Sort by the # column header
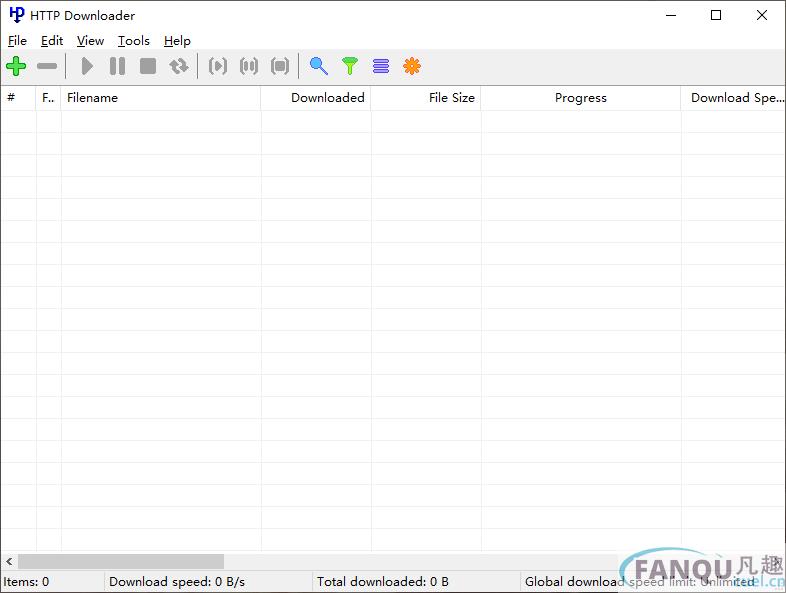The height and width of the screenshot is (593, 786). click(x=18, y=98)
